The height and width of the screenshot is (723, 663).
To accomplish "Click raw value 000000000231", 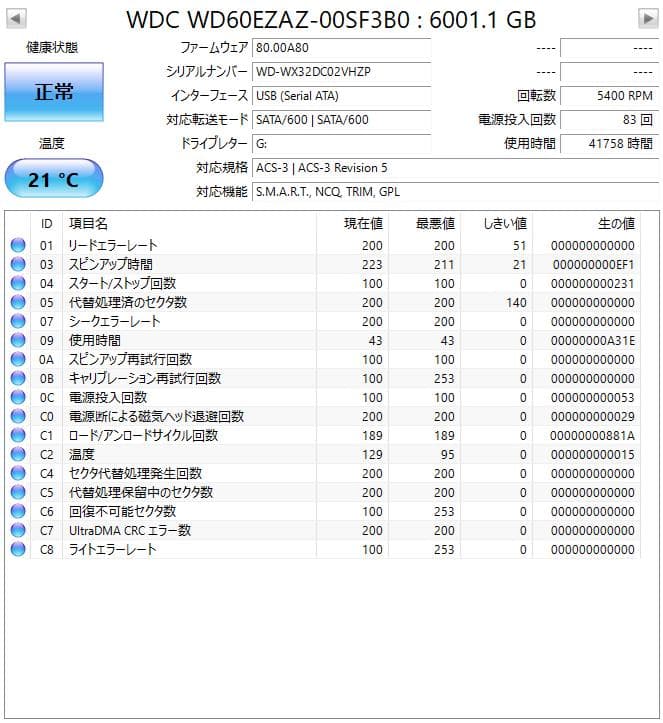I will click(592, 283).
